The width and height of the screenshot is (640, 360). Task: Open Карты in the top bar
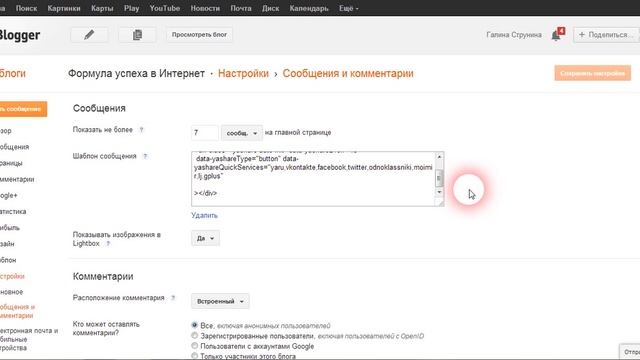(102, 8)
